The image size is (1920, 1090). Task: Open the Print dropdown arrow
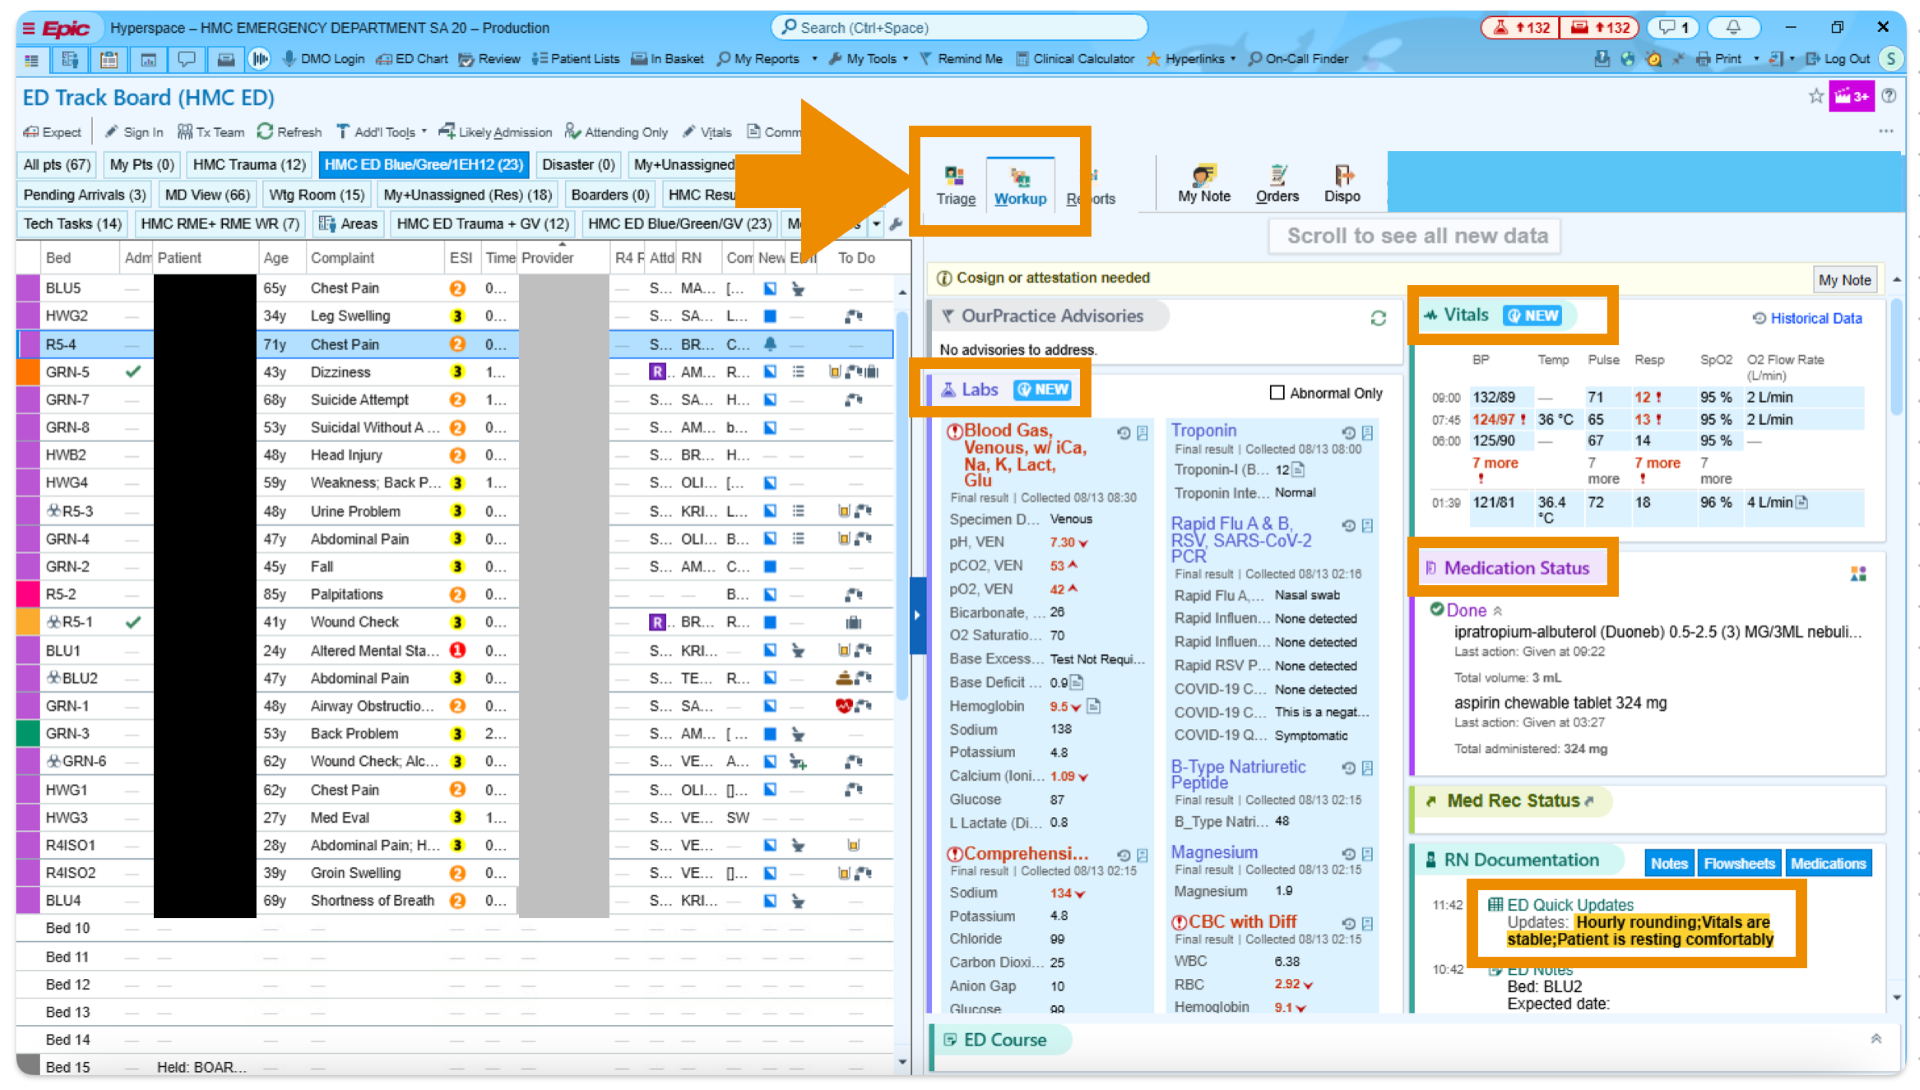coord(1756,59)
